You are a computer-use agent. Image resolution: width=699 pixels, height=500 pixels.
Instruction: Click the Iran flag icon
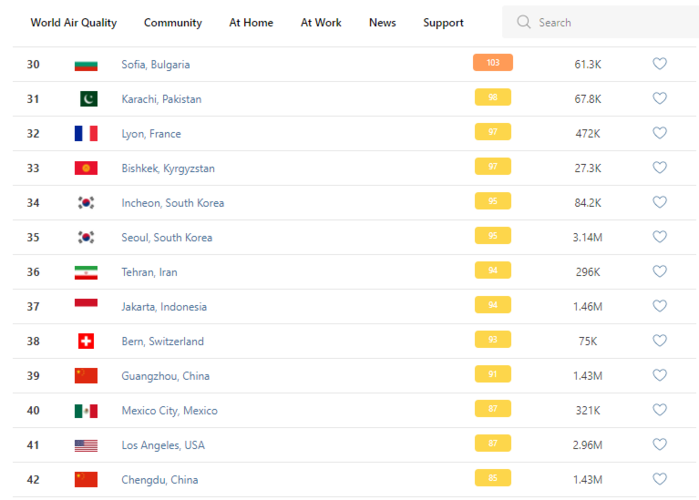pos(86,272)
